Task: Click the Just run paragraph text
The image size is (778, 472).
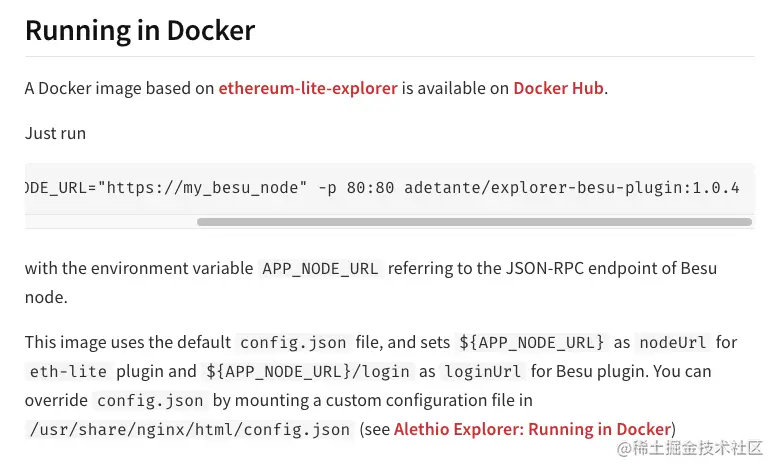Action: tap(56, 133)
